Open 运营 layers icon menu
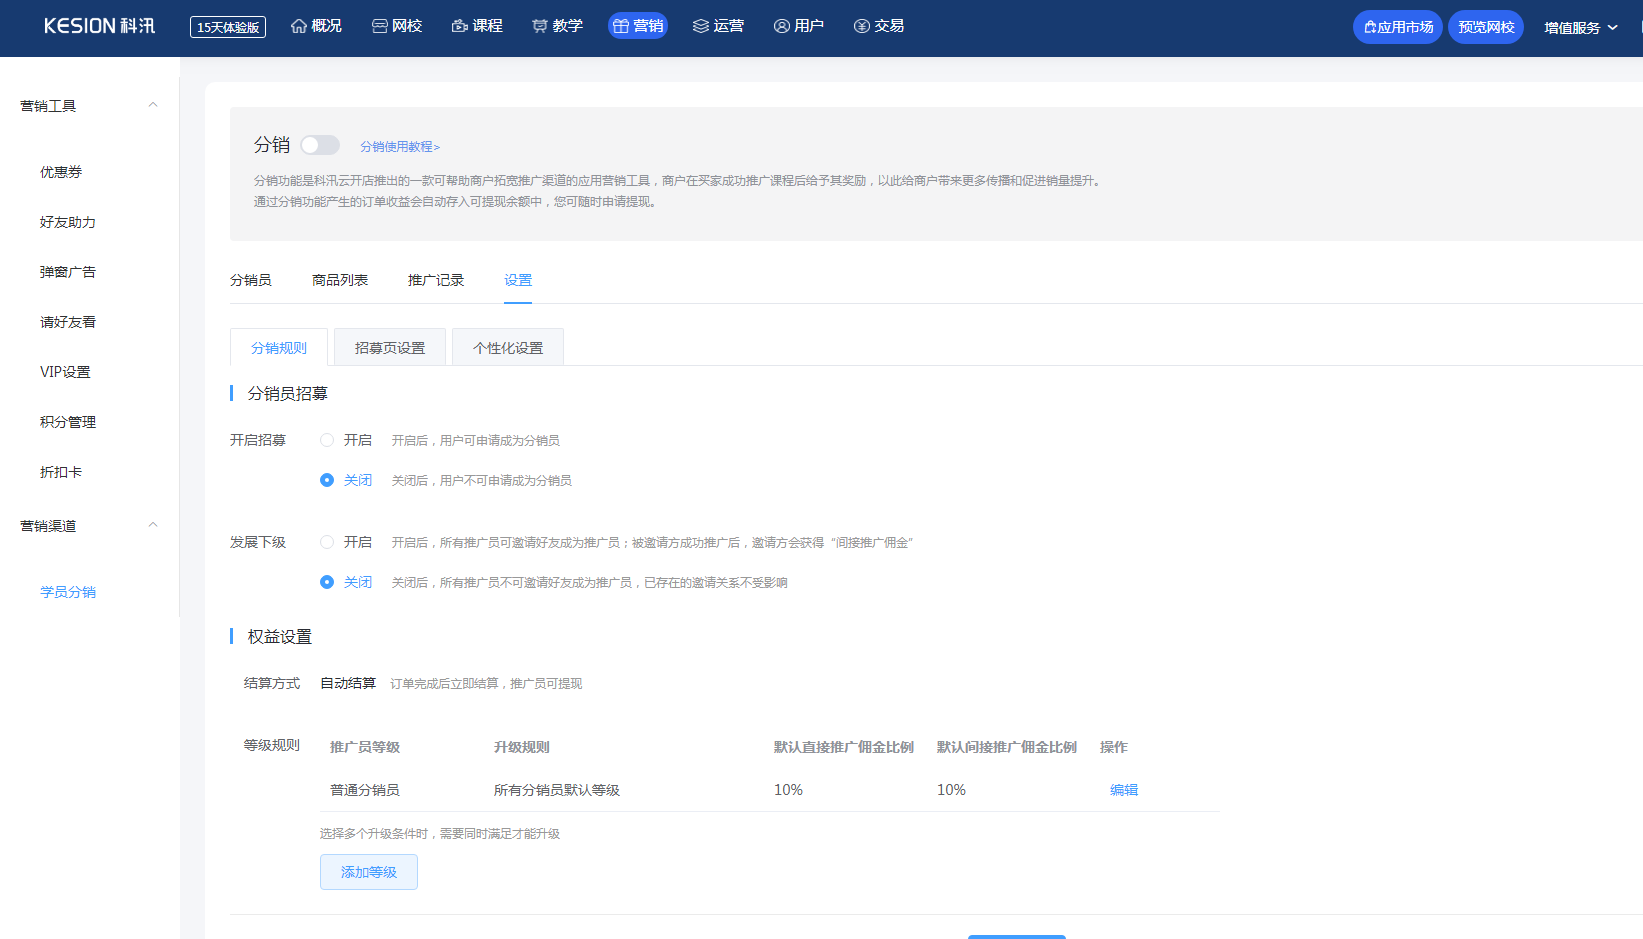The width and height of the screenshot is (1643, 939). [x=718, y=26]
